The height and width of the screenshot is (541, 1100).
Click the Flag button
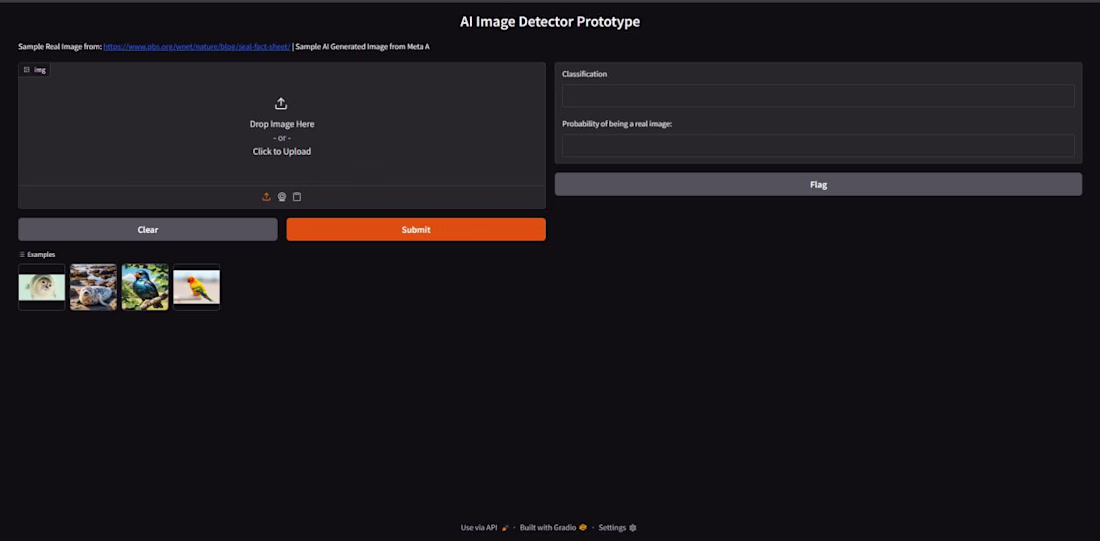coord(818,185)
